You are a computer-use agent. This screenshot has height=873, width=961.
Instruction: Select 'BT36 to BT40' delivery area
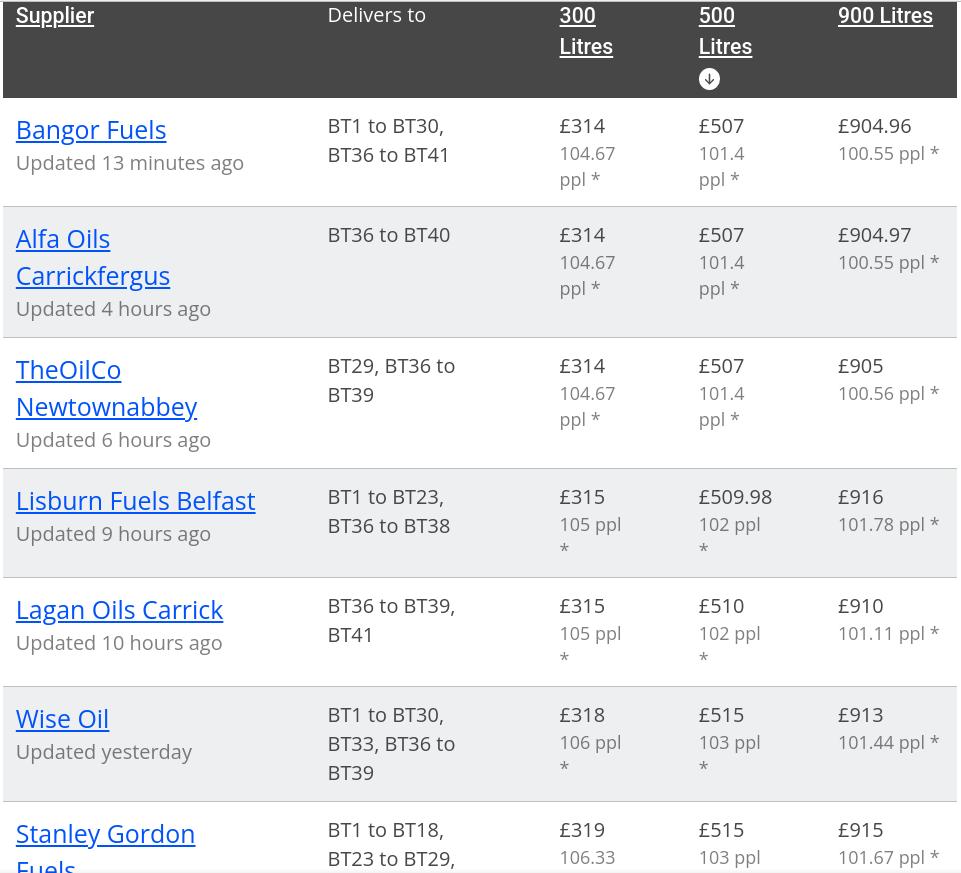[x=389, y=235]
